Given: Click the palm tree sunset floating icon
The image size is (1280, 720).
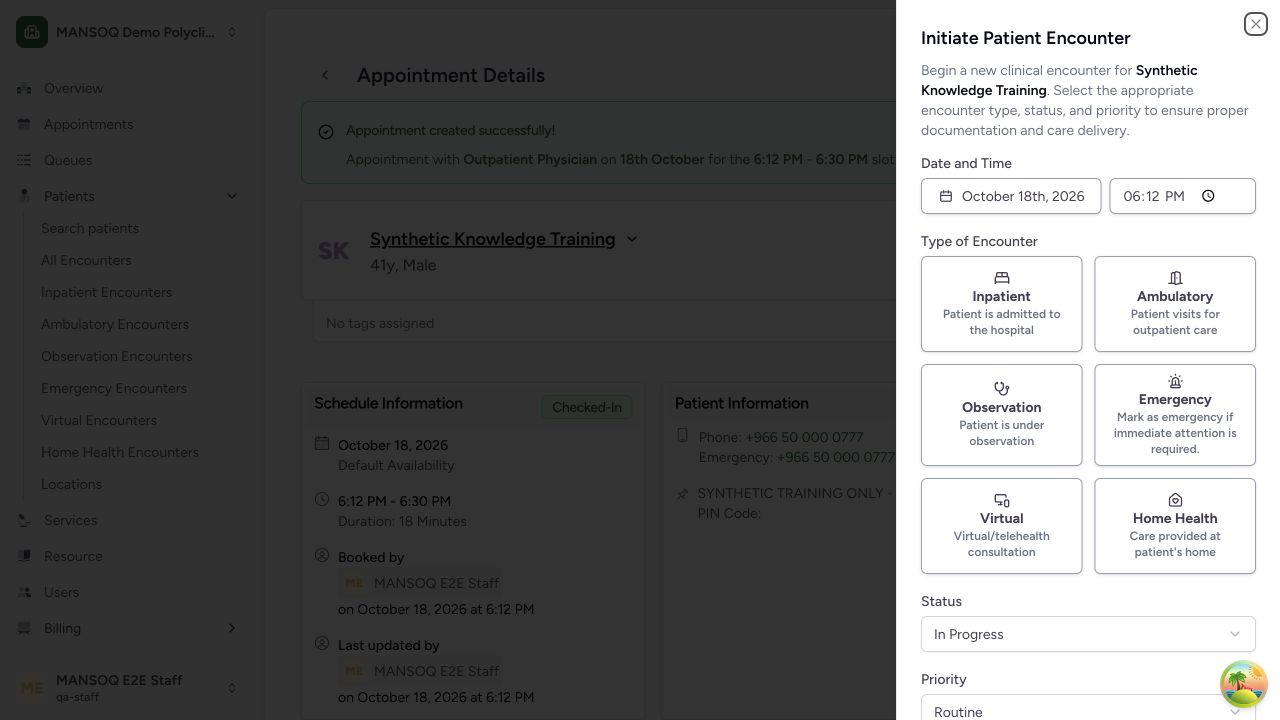Looking at the screenshot, I should pyautogui.click(x=1244, y=684).
